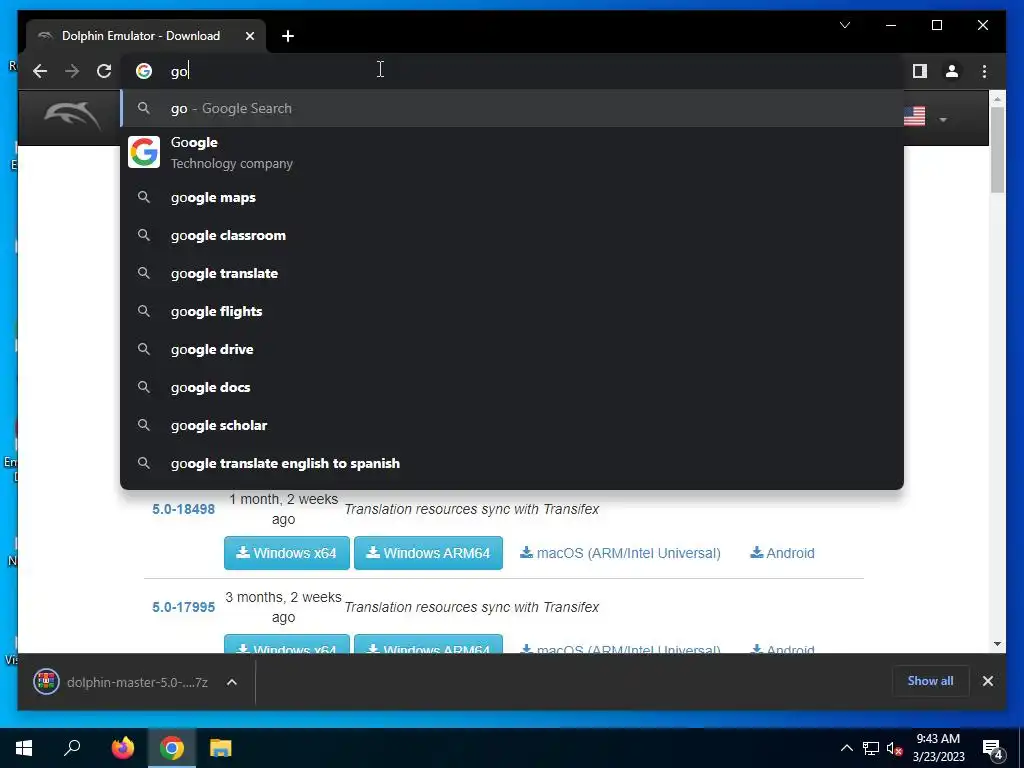The image size is (1024, 768).
Task: Open a new tab with the plus button
Action: tap(288, 36)
